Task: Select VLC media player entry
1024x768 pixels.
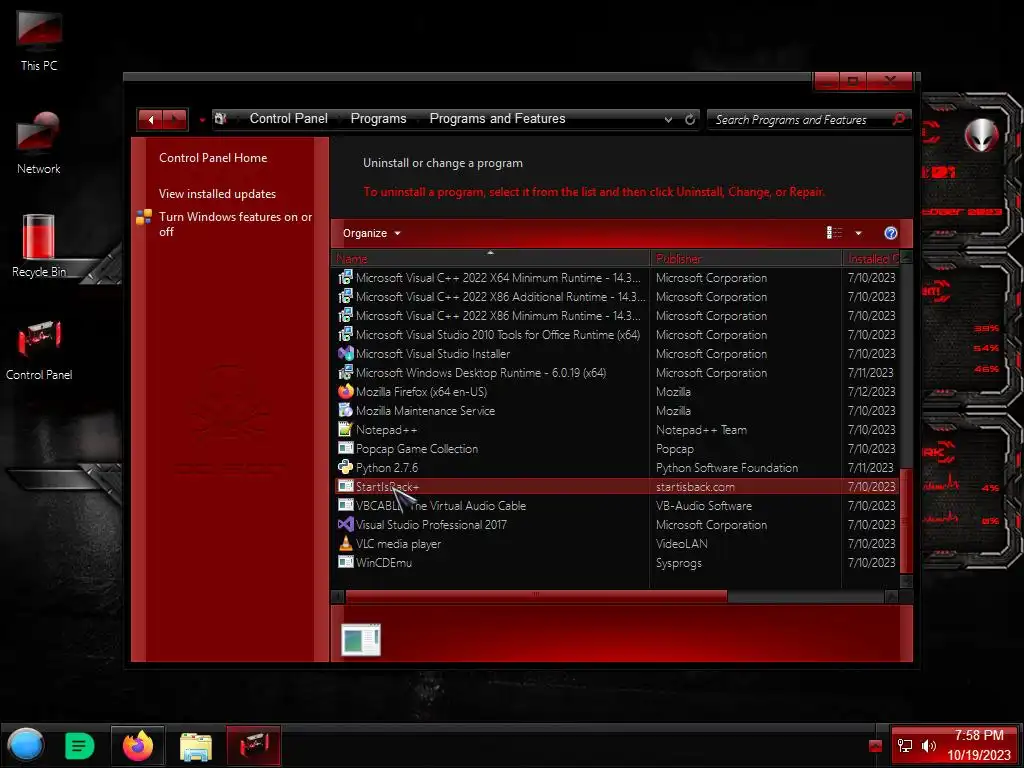Action: point(616,543)
